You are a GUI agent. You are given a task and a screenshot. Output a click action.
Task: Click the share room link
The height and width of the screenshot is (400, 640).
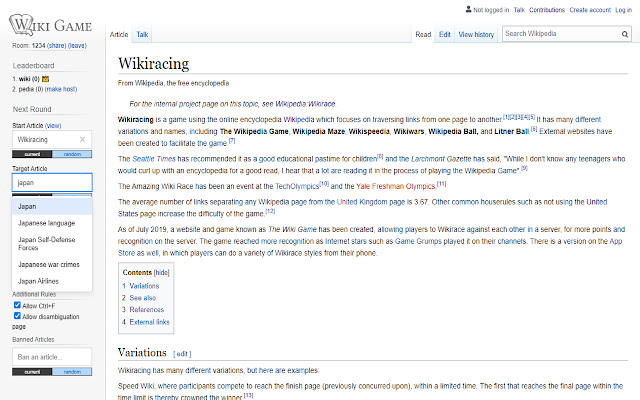pos(56,46)
